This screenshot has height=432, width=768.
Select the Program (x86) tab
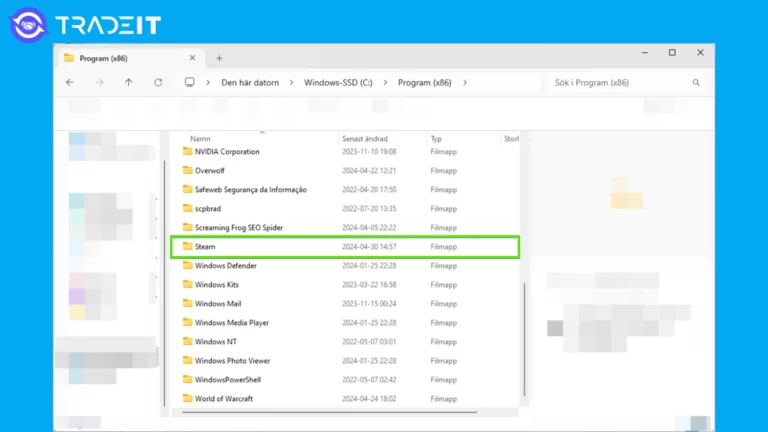[130, 58]
